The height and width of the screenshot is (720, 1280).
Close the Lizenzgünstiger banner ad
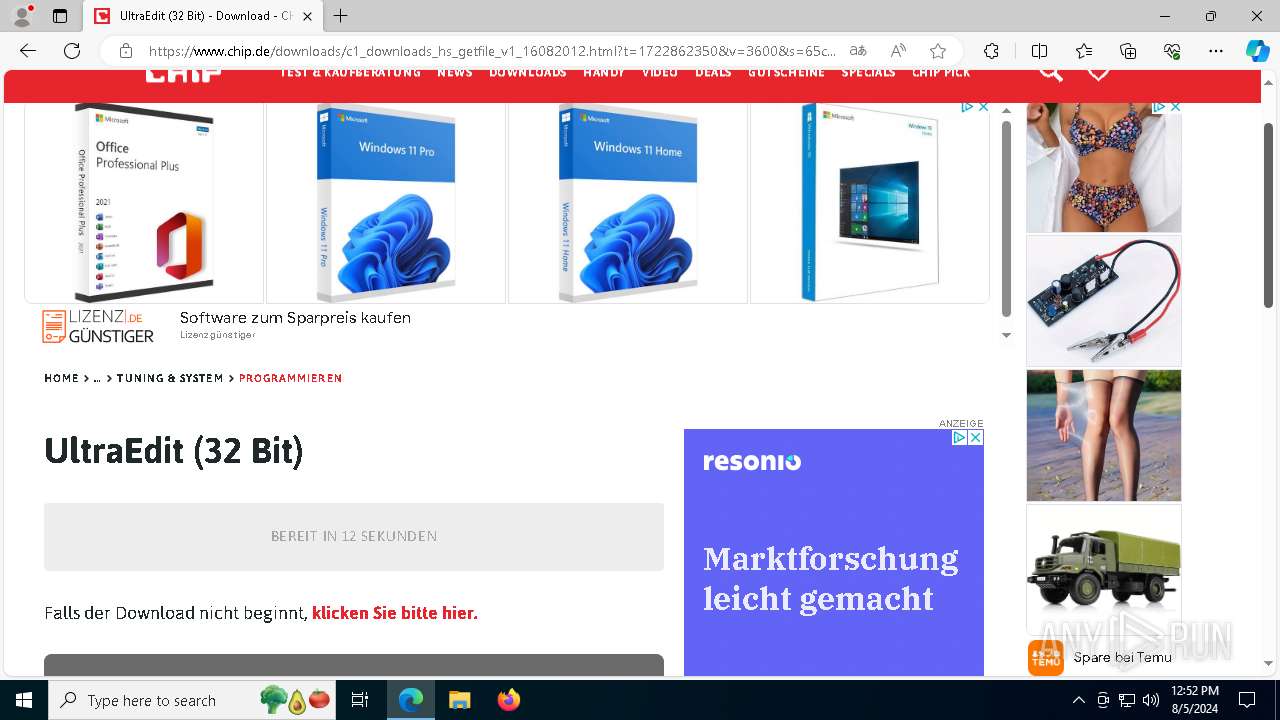(983, 107)
